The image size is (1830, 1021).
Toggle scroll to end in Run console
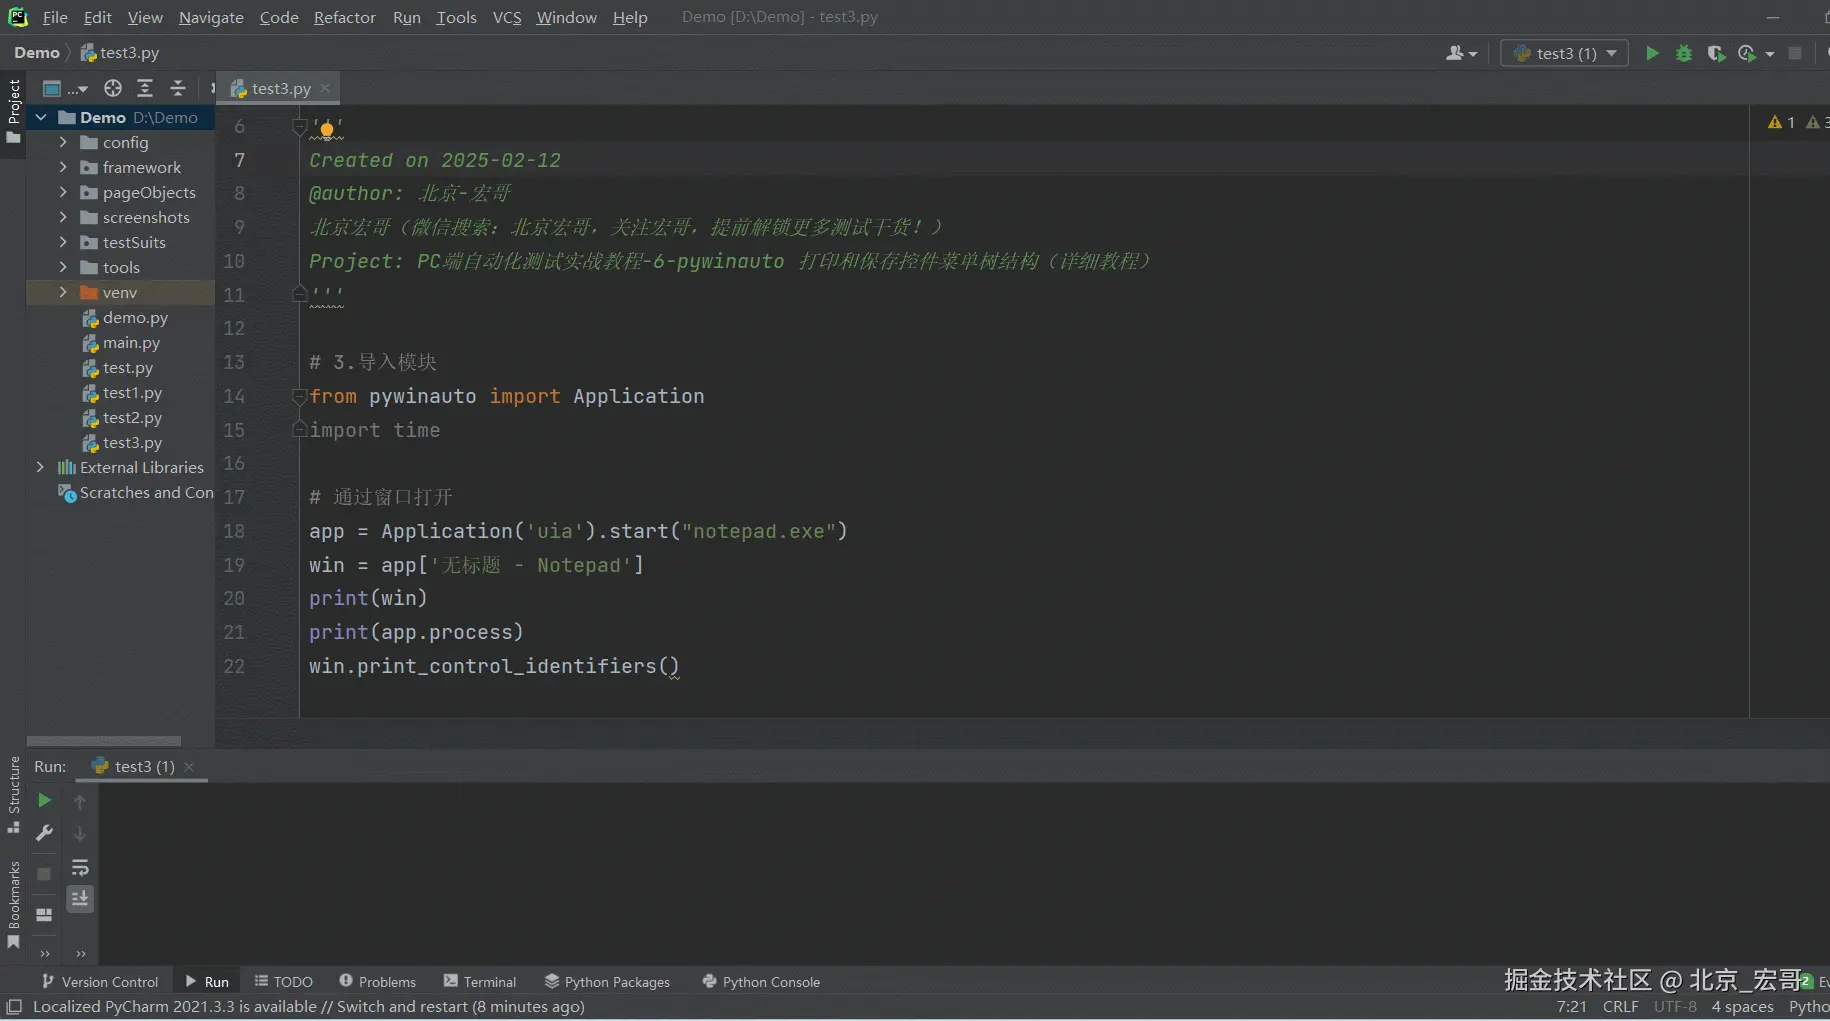click(x=80, y=899)
